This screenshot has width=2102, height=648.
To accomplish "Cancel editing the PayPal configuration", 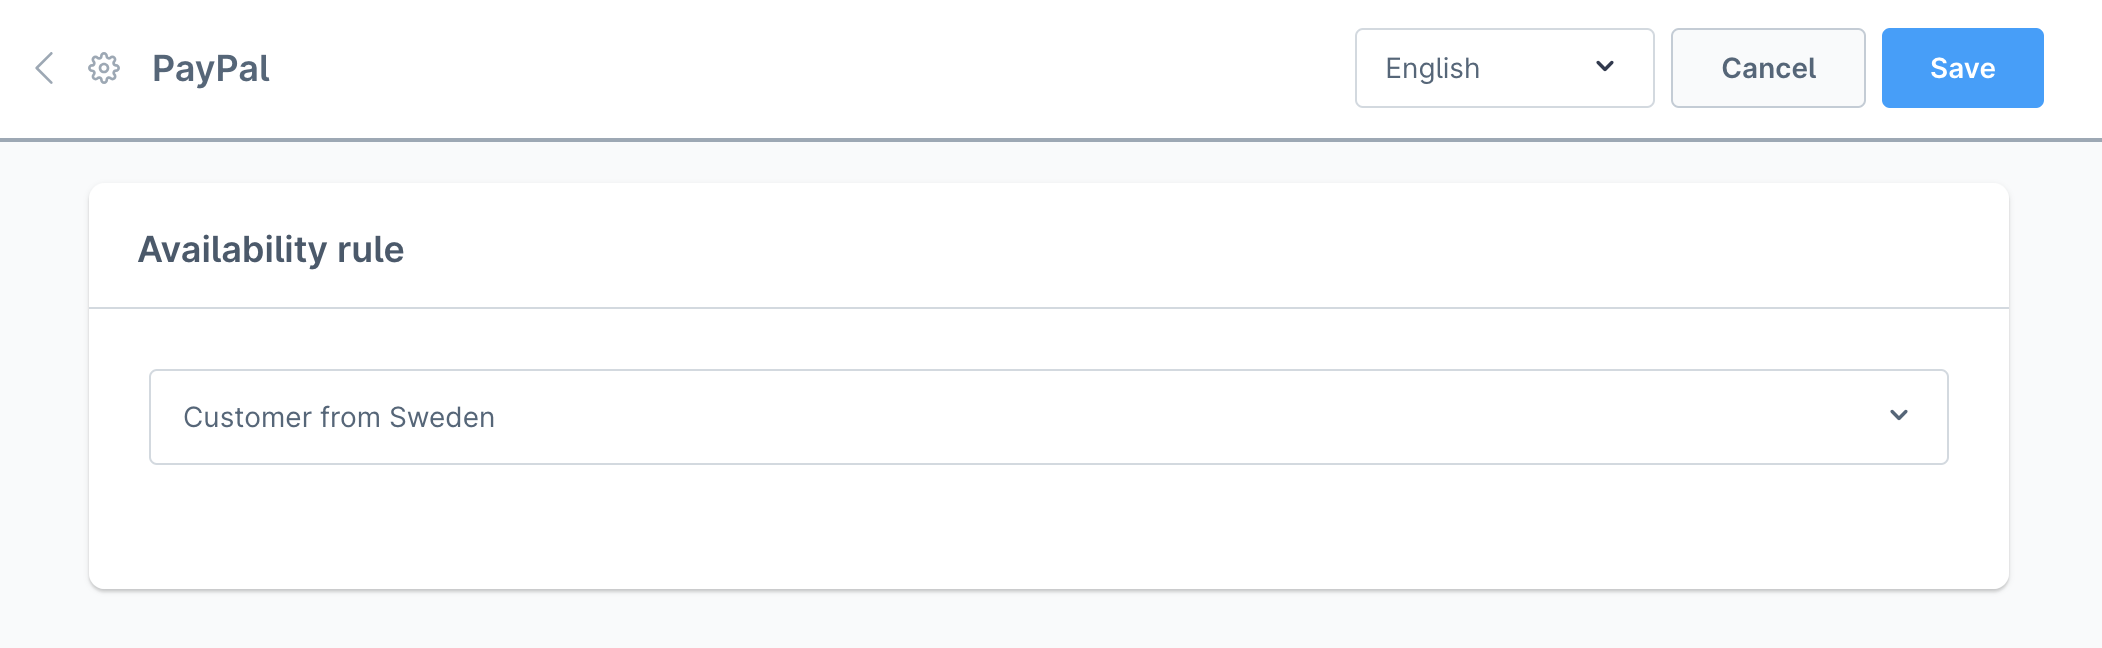I will click(x=1766, y=68).
